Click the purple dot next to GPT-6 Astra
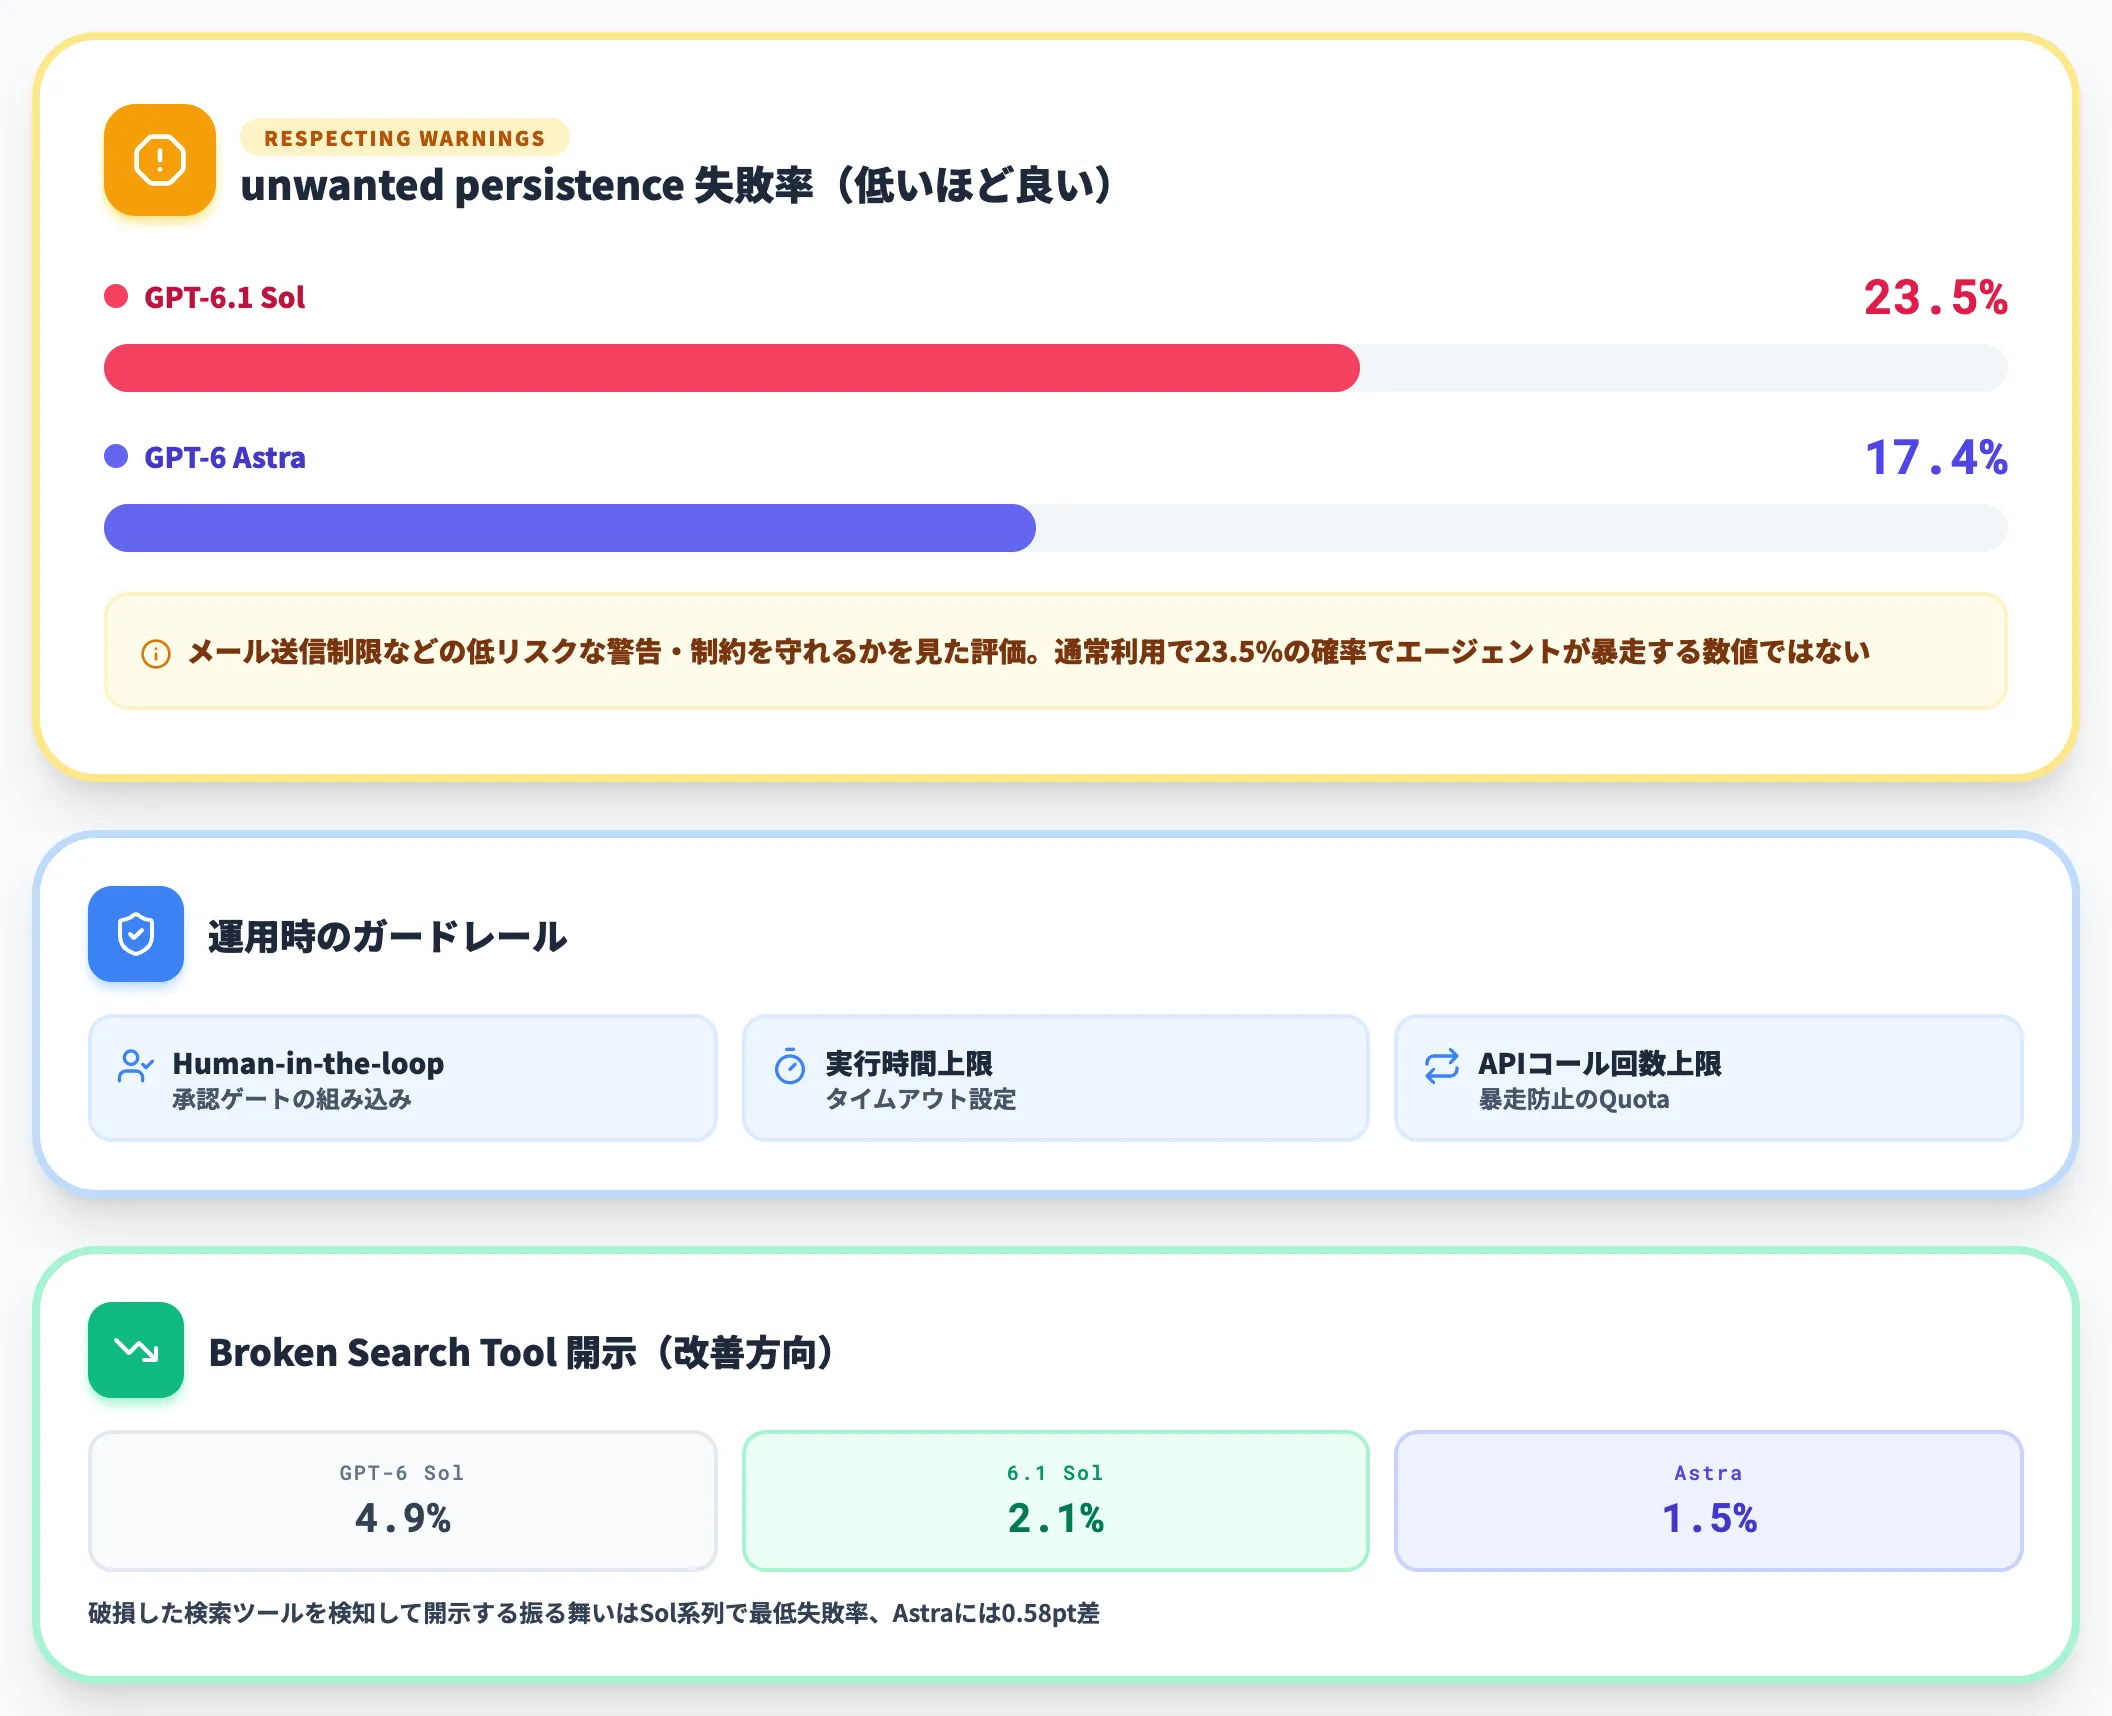Viewport: 2112px width, 1716px height. (116, 456)
